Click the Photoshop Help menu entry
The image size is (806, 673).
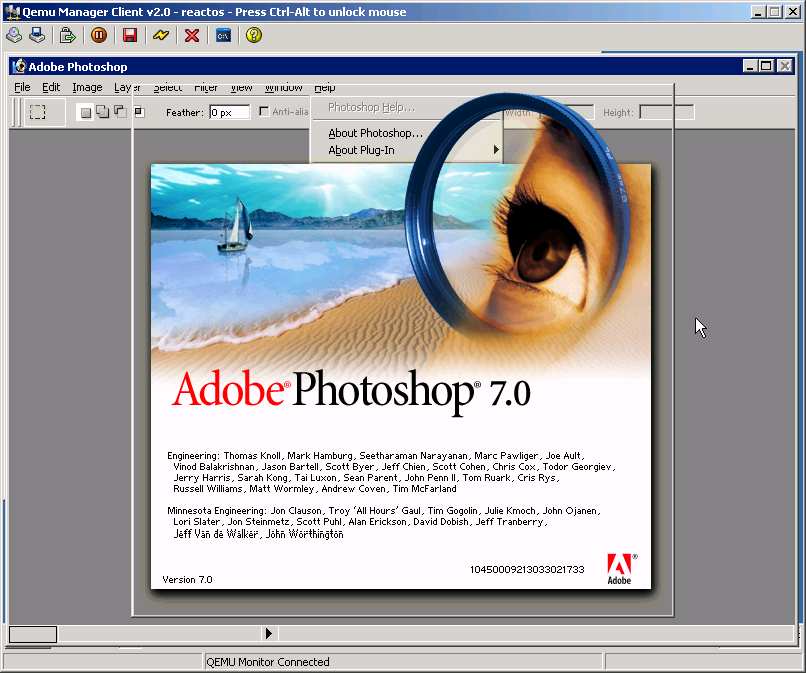click(x=371, y=107)
